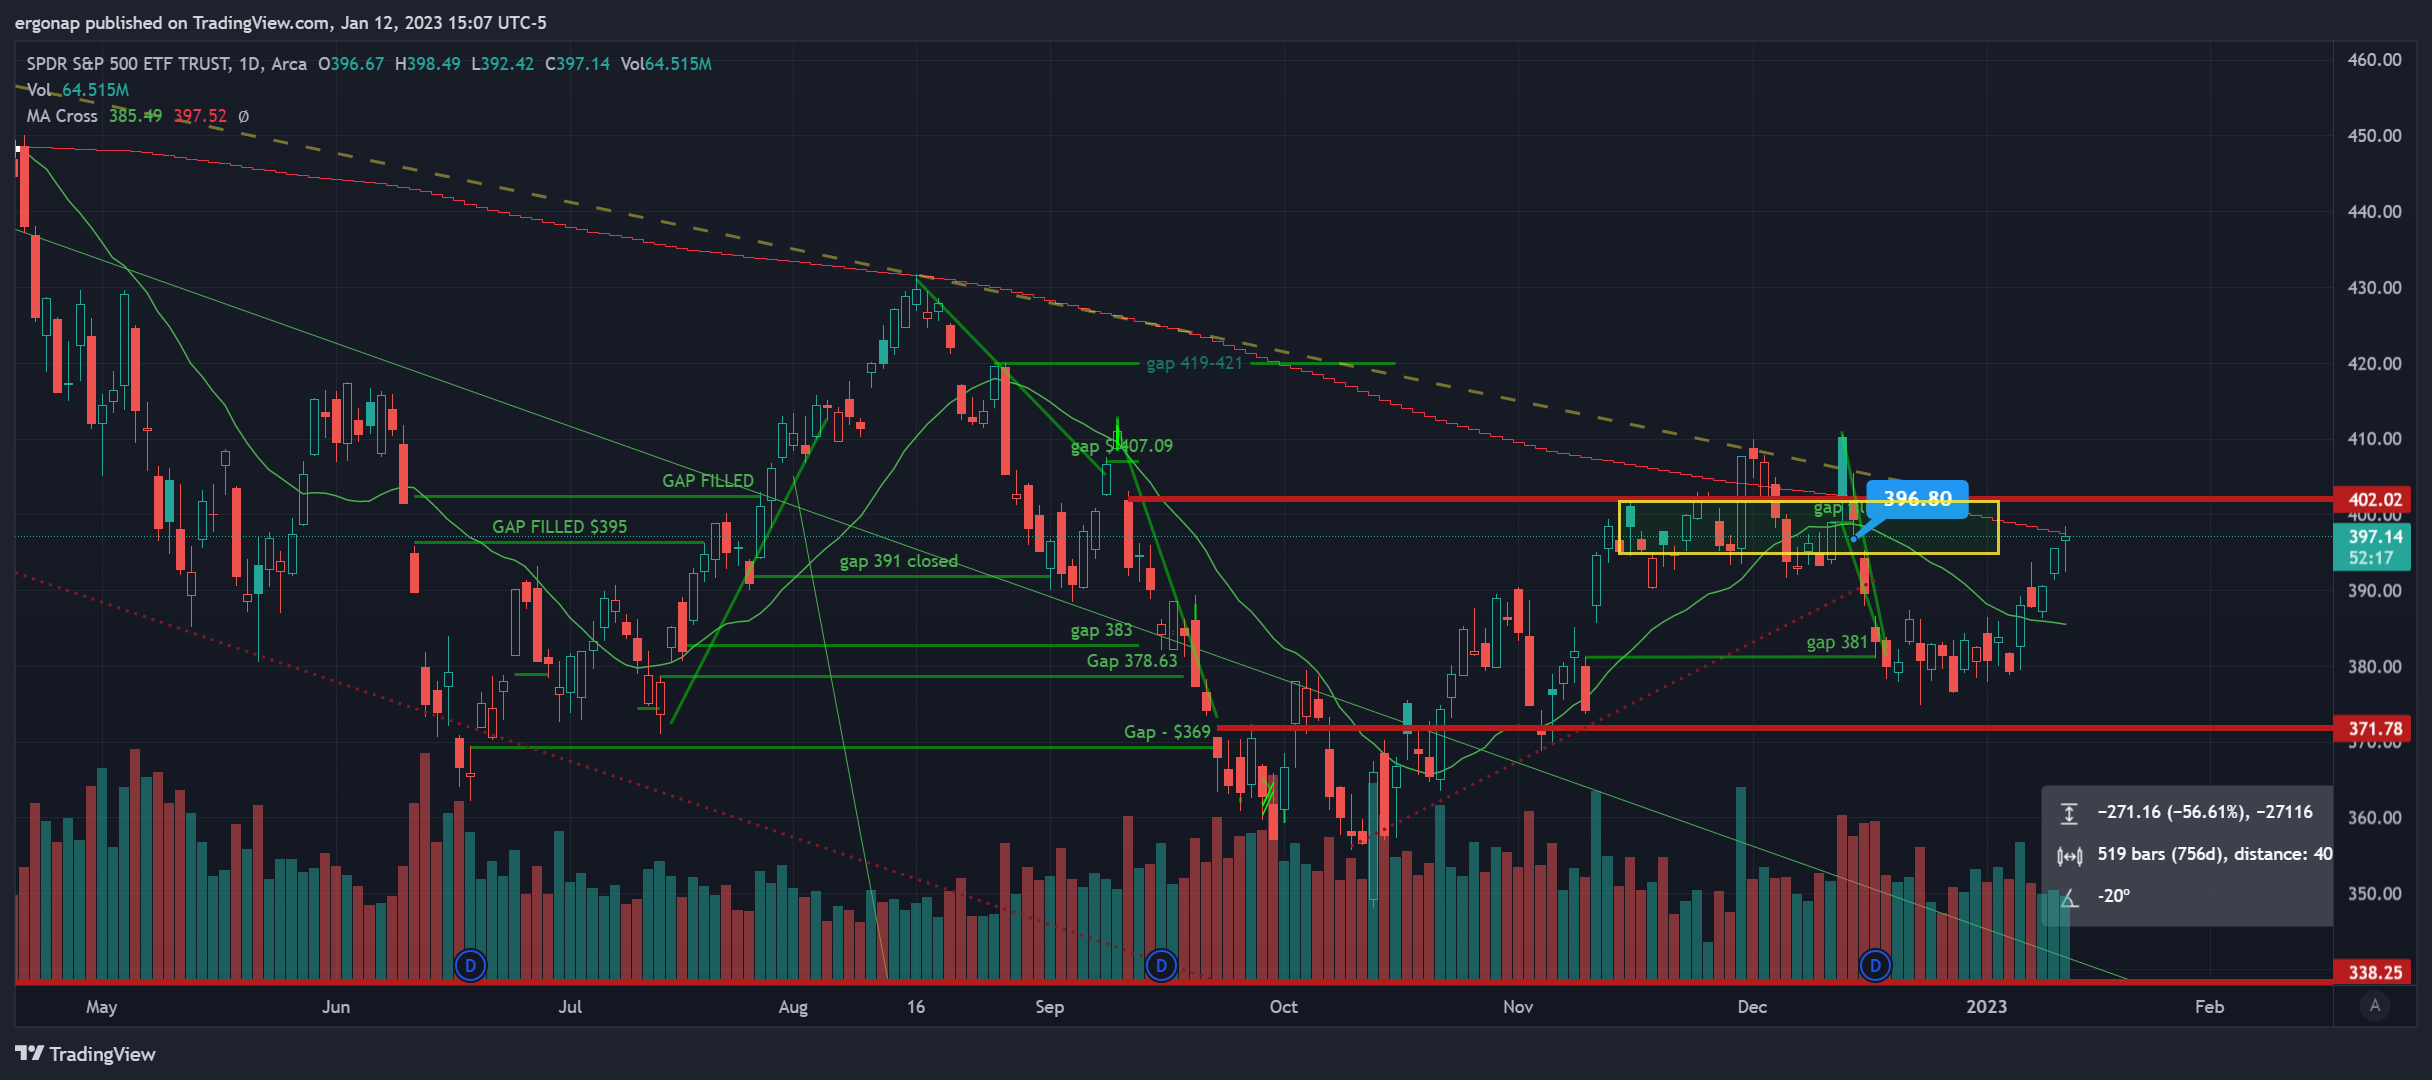Image resolution: width=2432 pixels, height=1080 pixels.
Task: Click the bars distance icon in measure tooltip
Action: pos(2069,855)
